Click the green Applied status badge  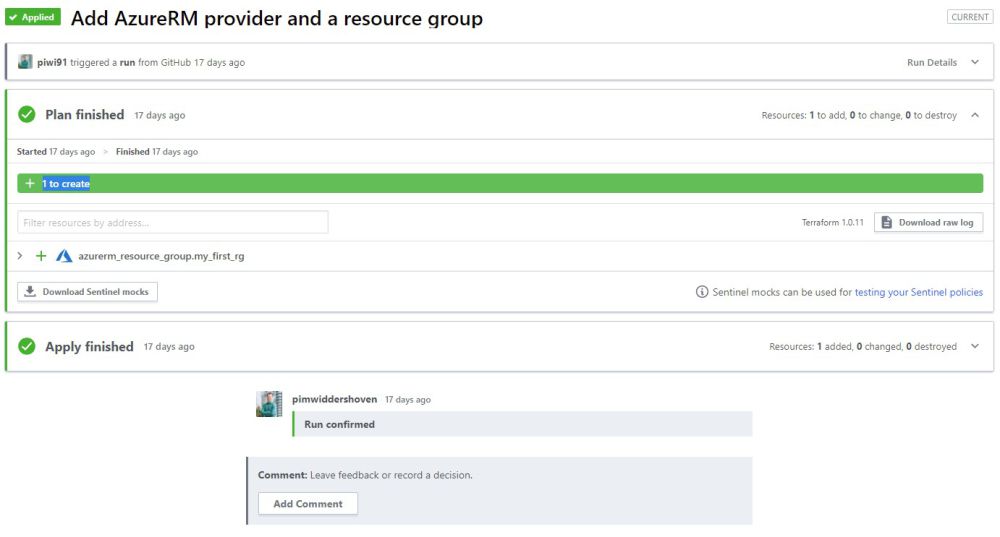33,17
